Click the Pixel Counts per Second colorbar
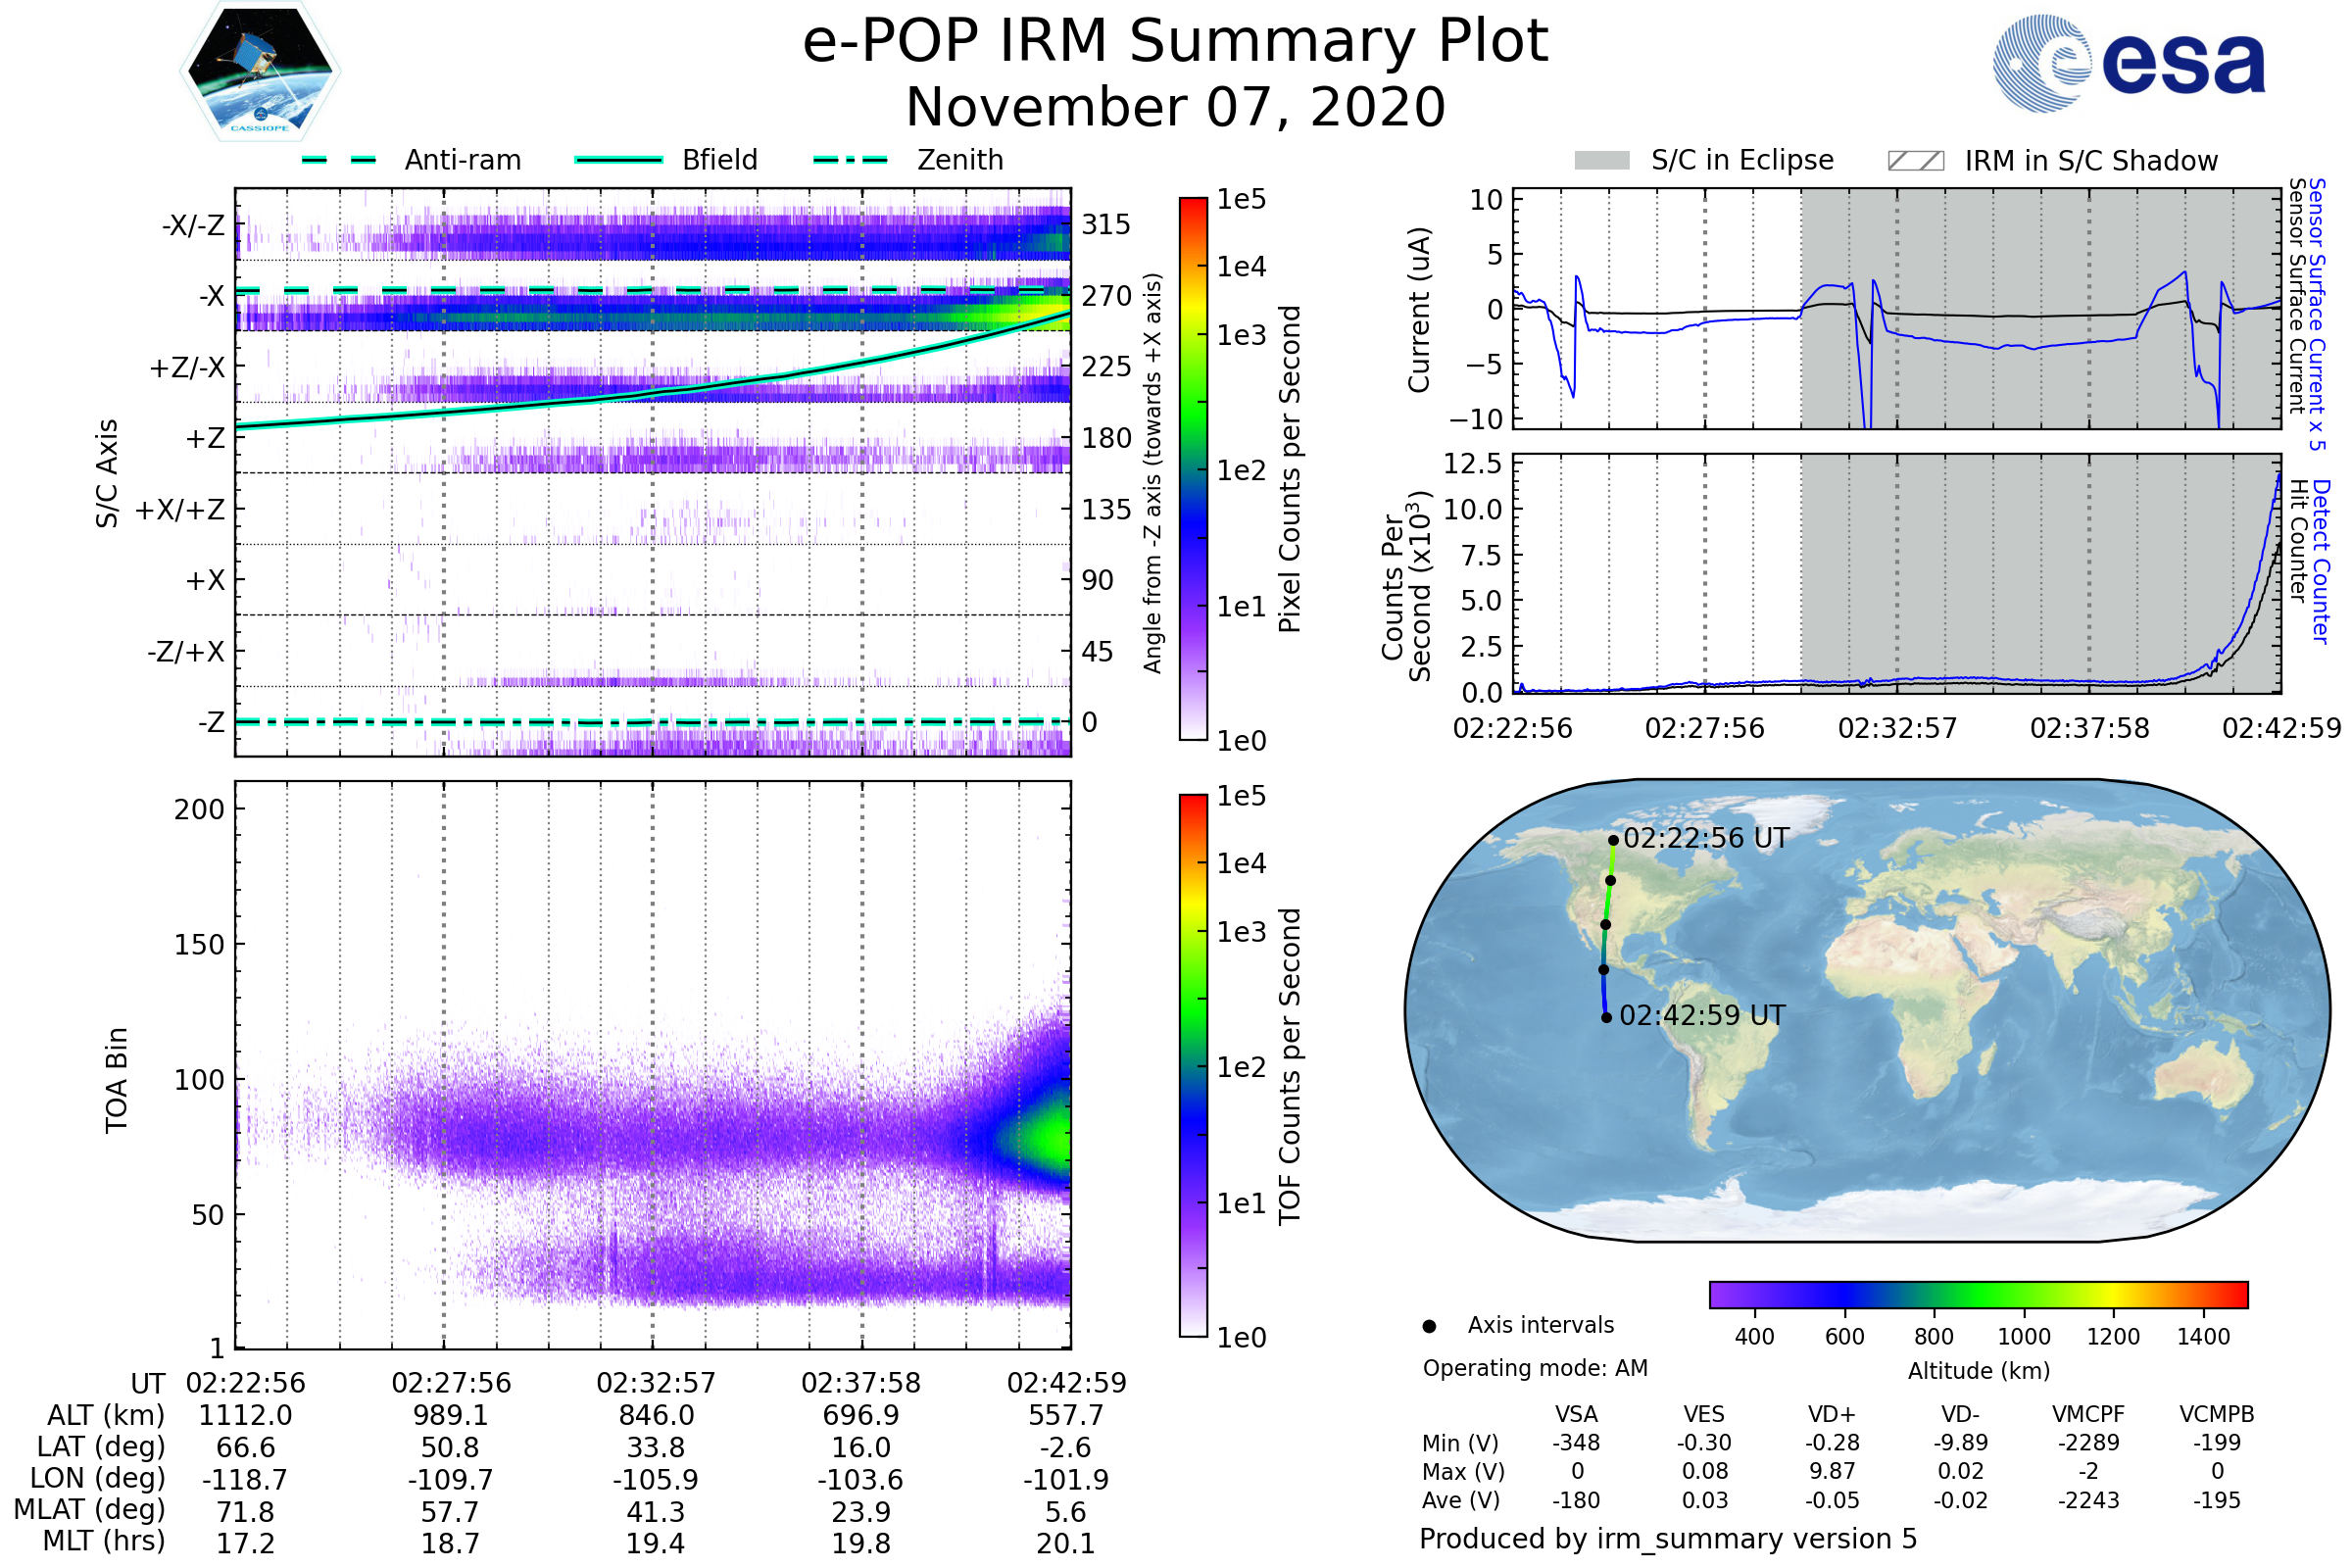Image resolution: width=2352 pixels, height=1568 pixels. tap(1193, 470)
